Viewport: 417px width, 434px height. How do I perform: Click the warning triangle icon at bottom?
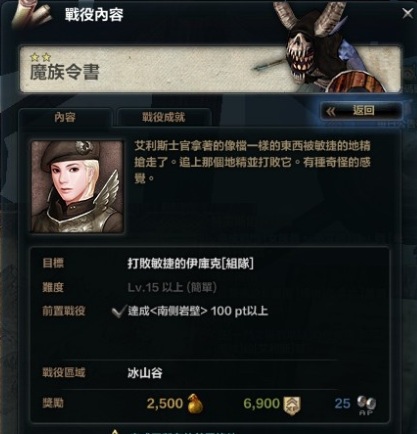pyautogui.click(x=115, y=431)
